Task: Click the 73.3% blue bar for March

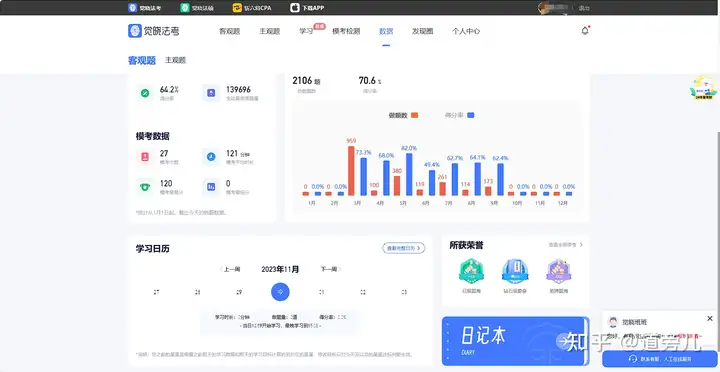Action: [364, 177]
